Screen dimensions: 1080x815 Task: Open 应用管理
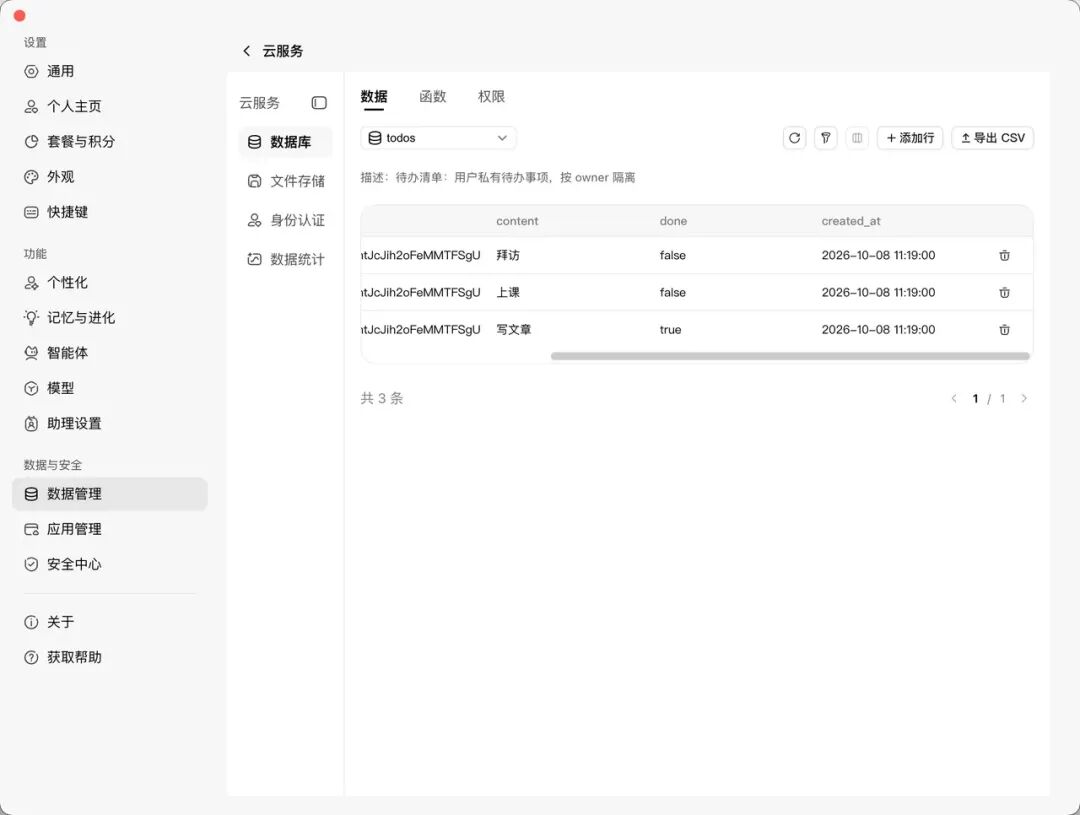tap(110, 529)
